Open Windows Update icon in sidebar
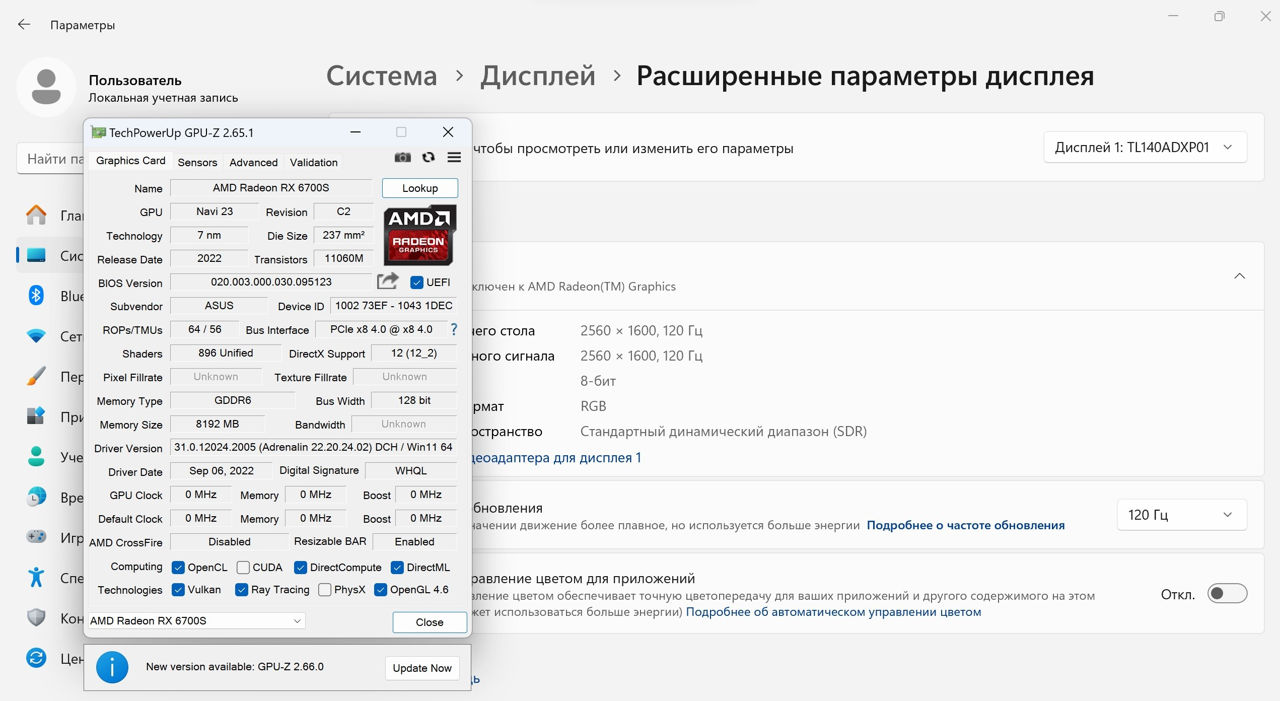1280x701 pixels. 36,658
